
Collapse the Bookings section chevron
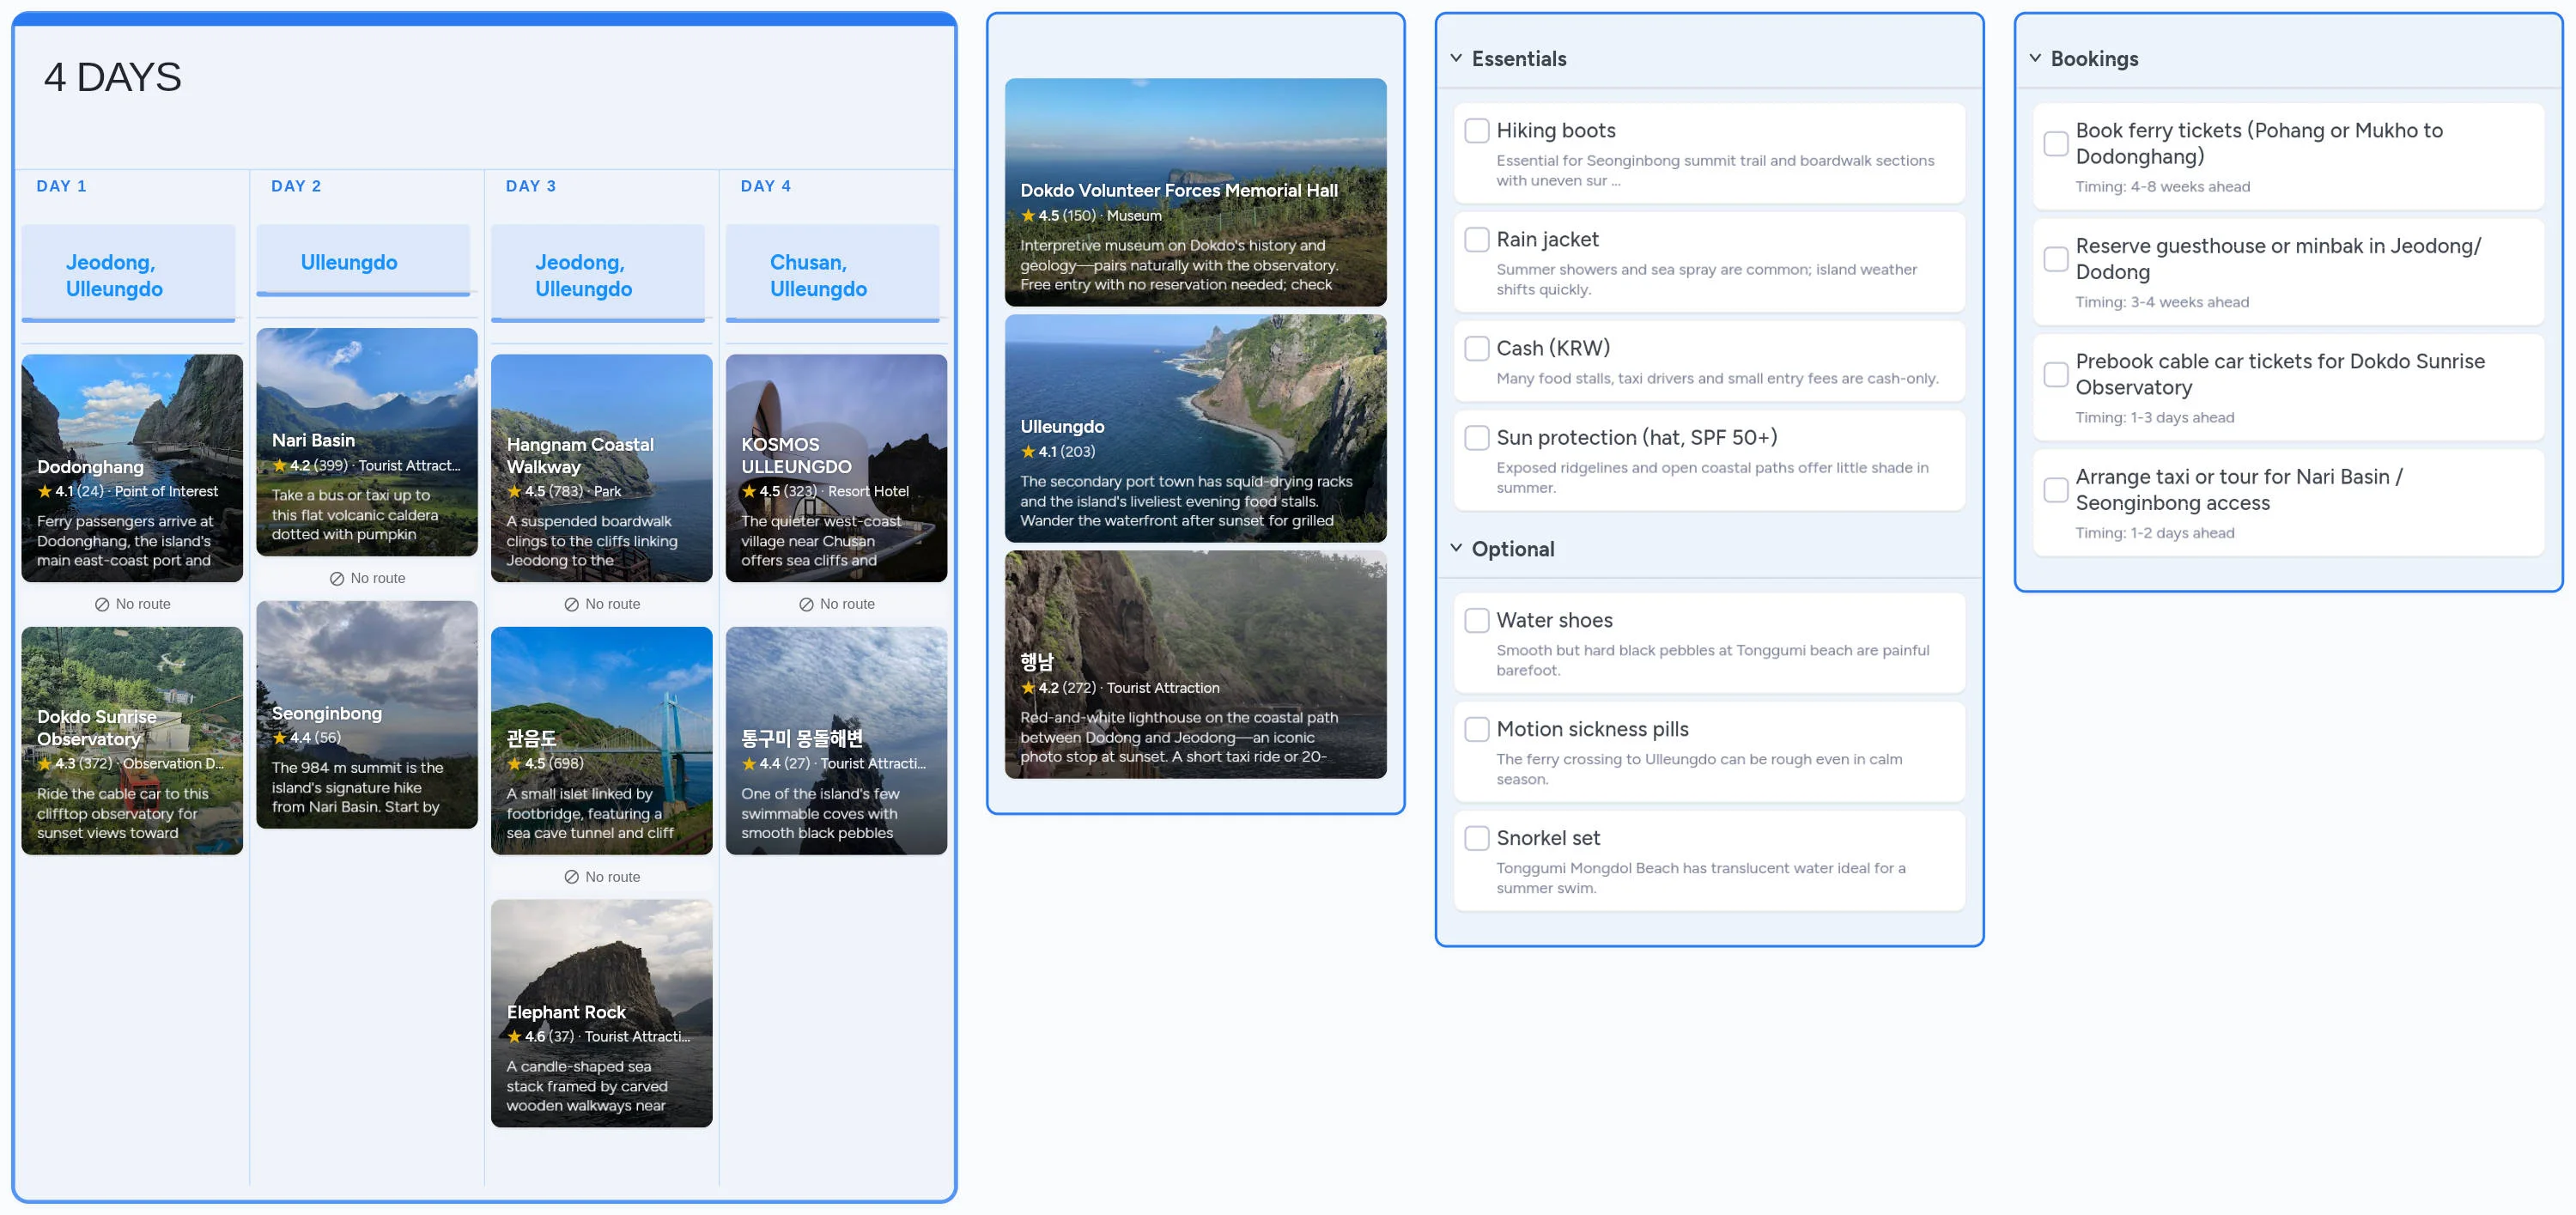(x=2035, y=59)
